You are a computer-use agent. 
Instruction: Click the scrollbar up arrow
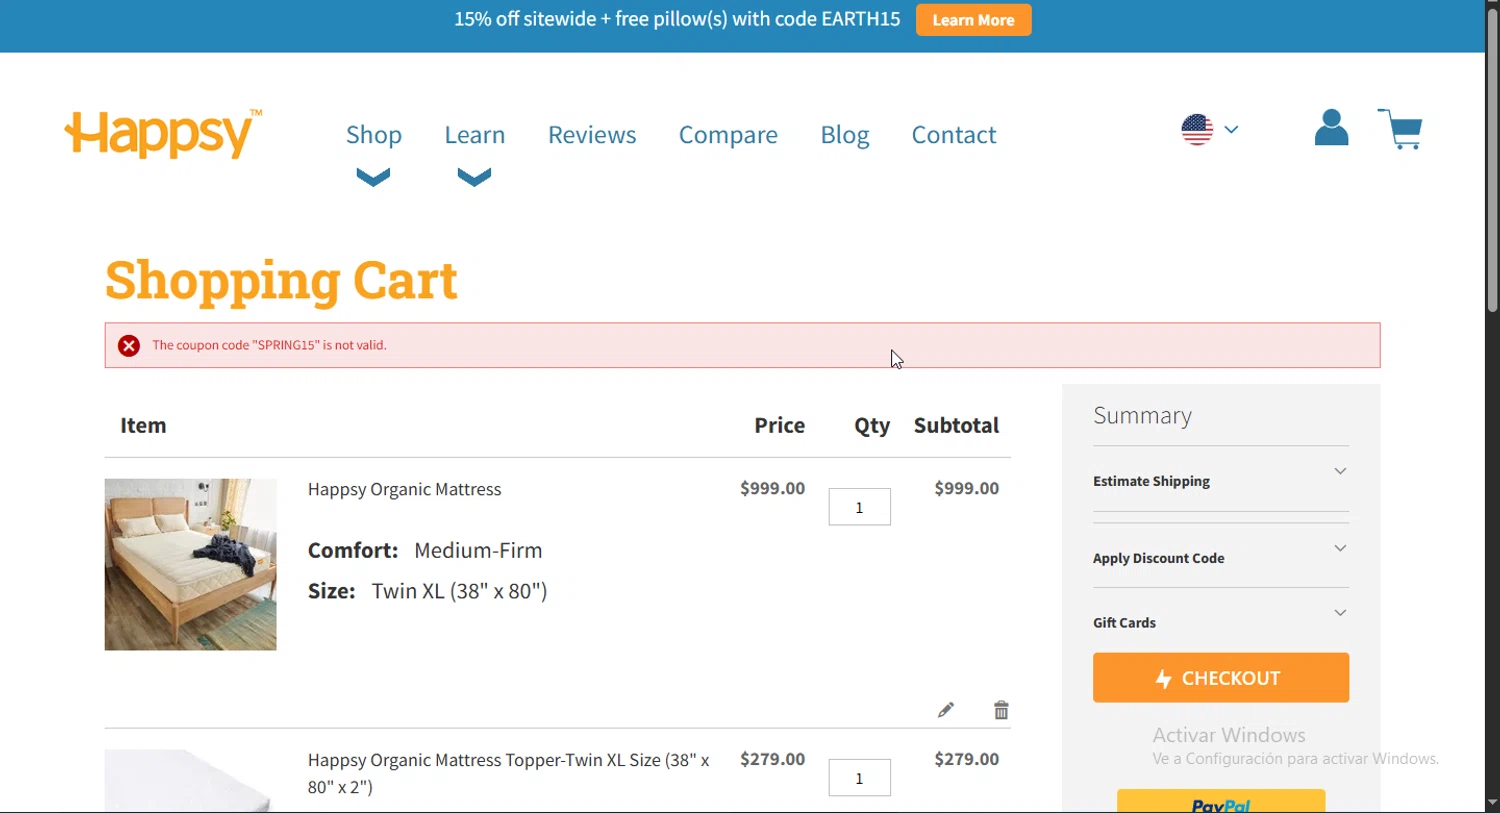pos(1492,5)
